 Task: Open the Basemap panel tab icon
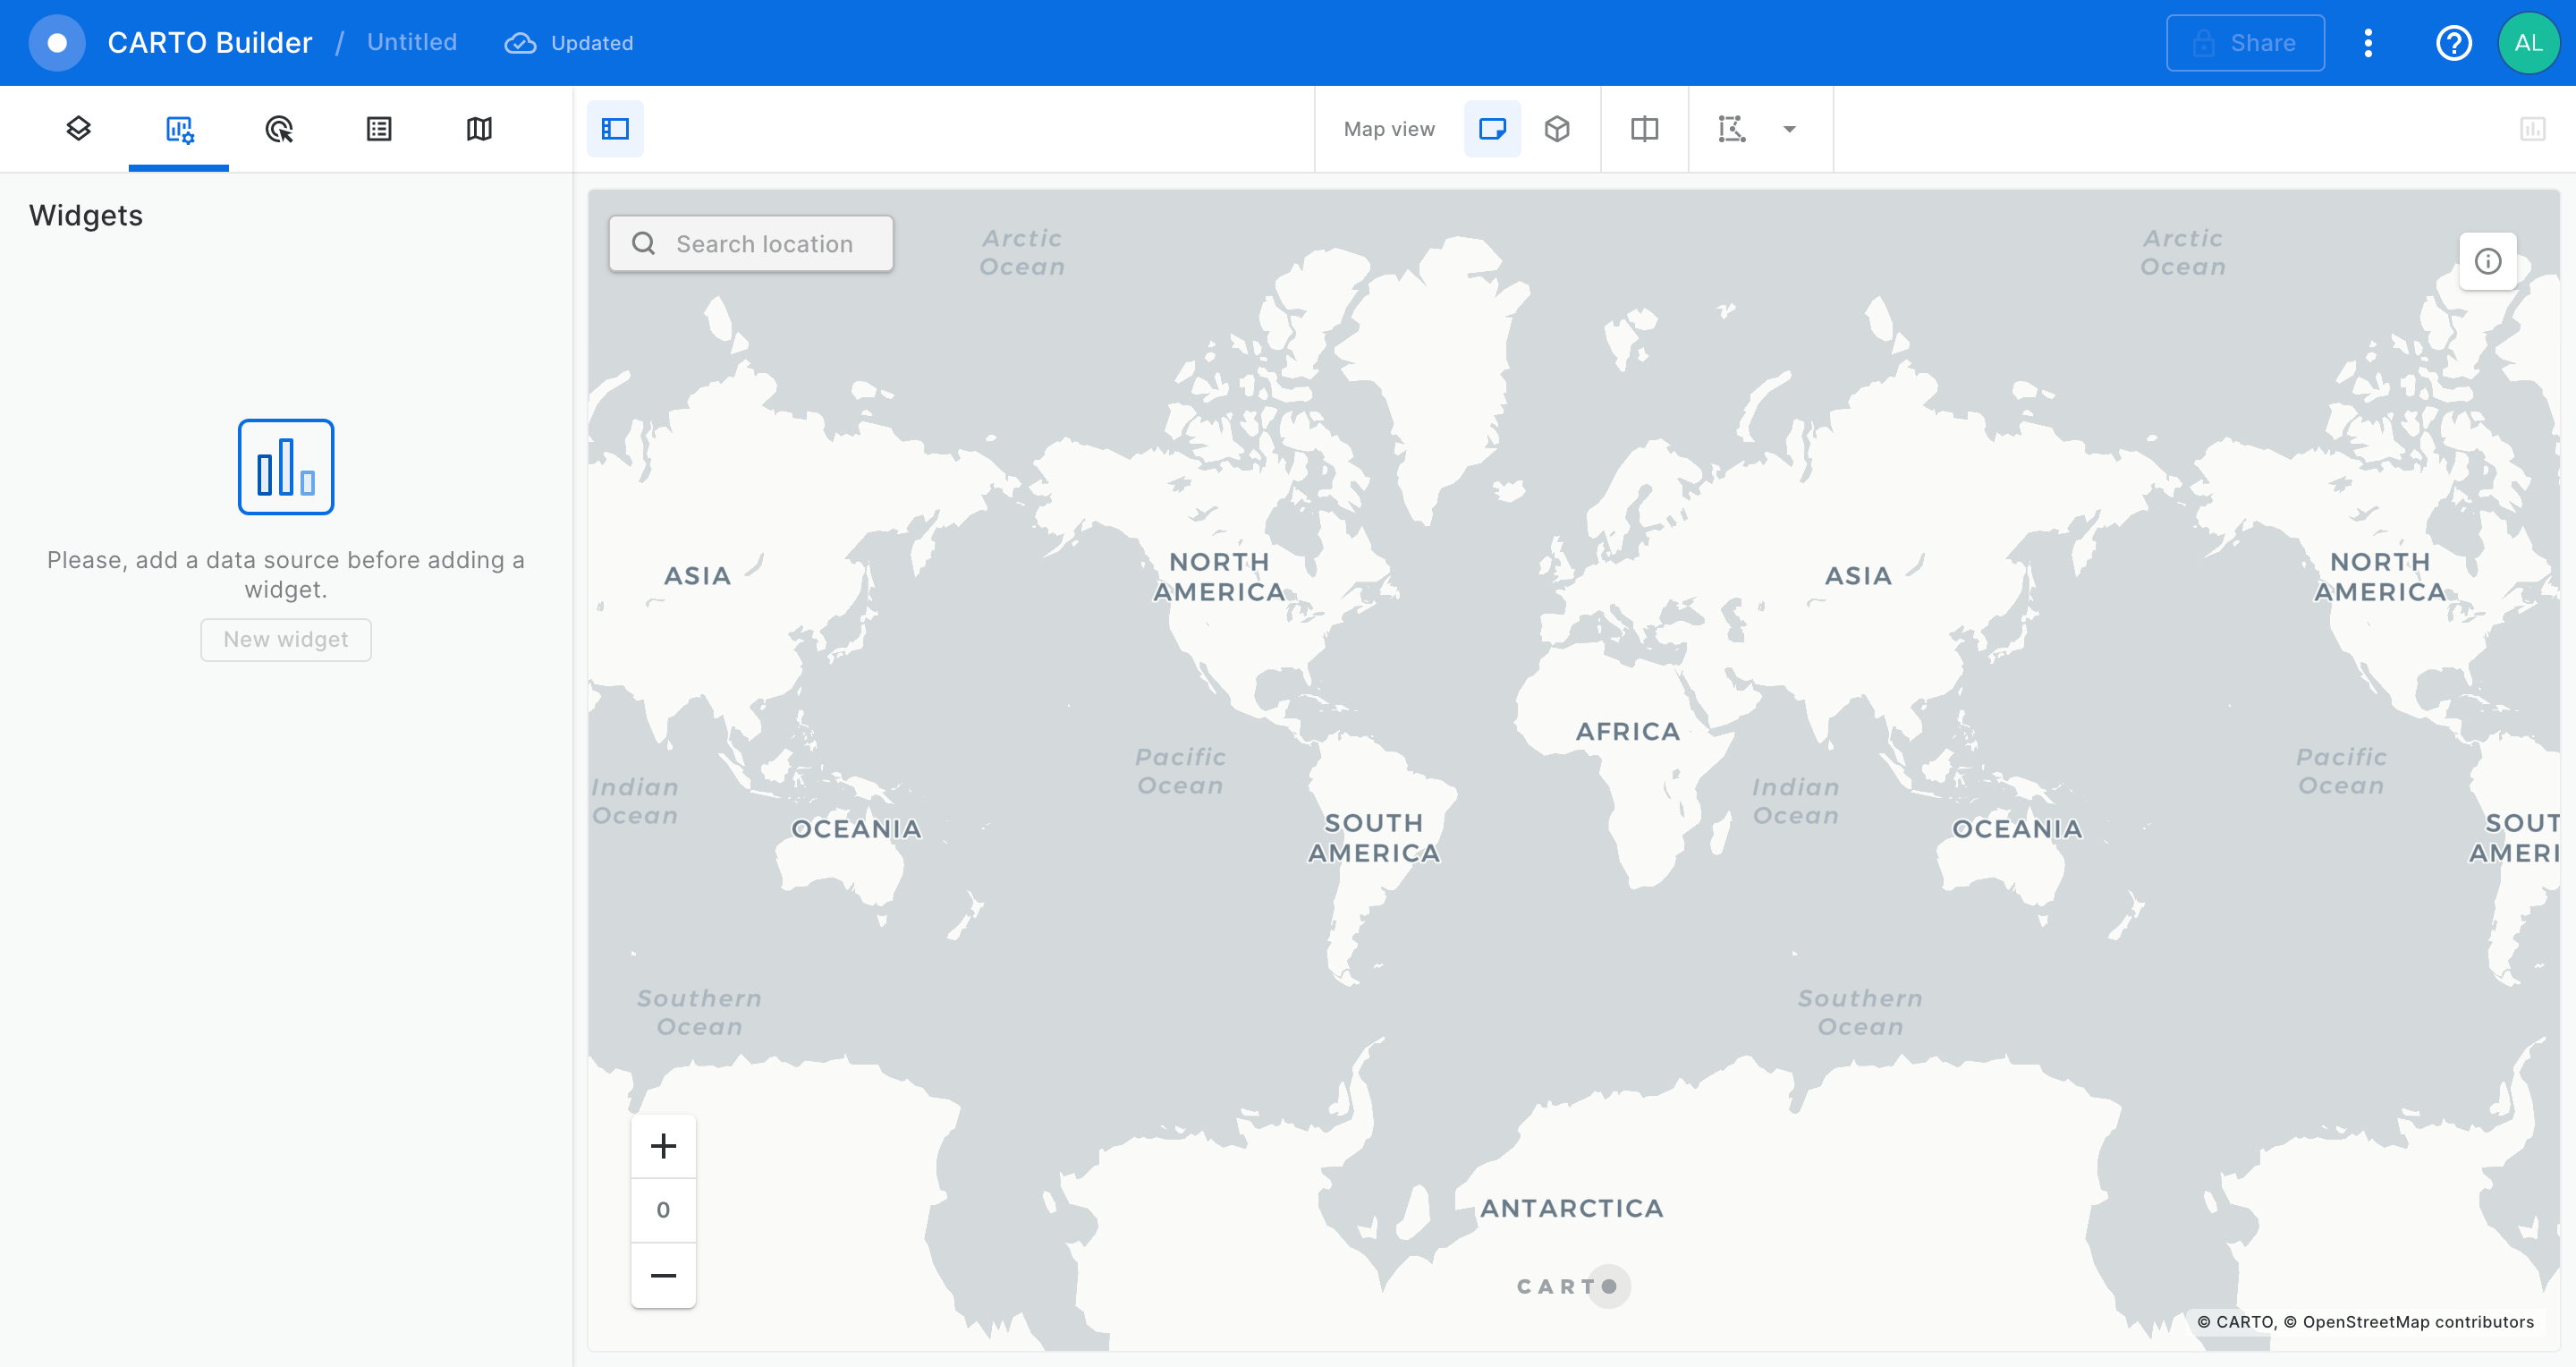tap(479, 128)
